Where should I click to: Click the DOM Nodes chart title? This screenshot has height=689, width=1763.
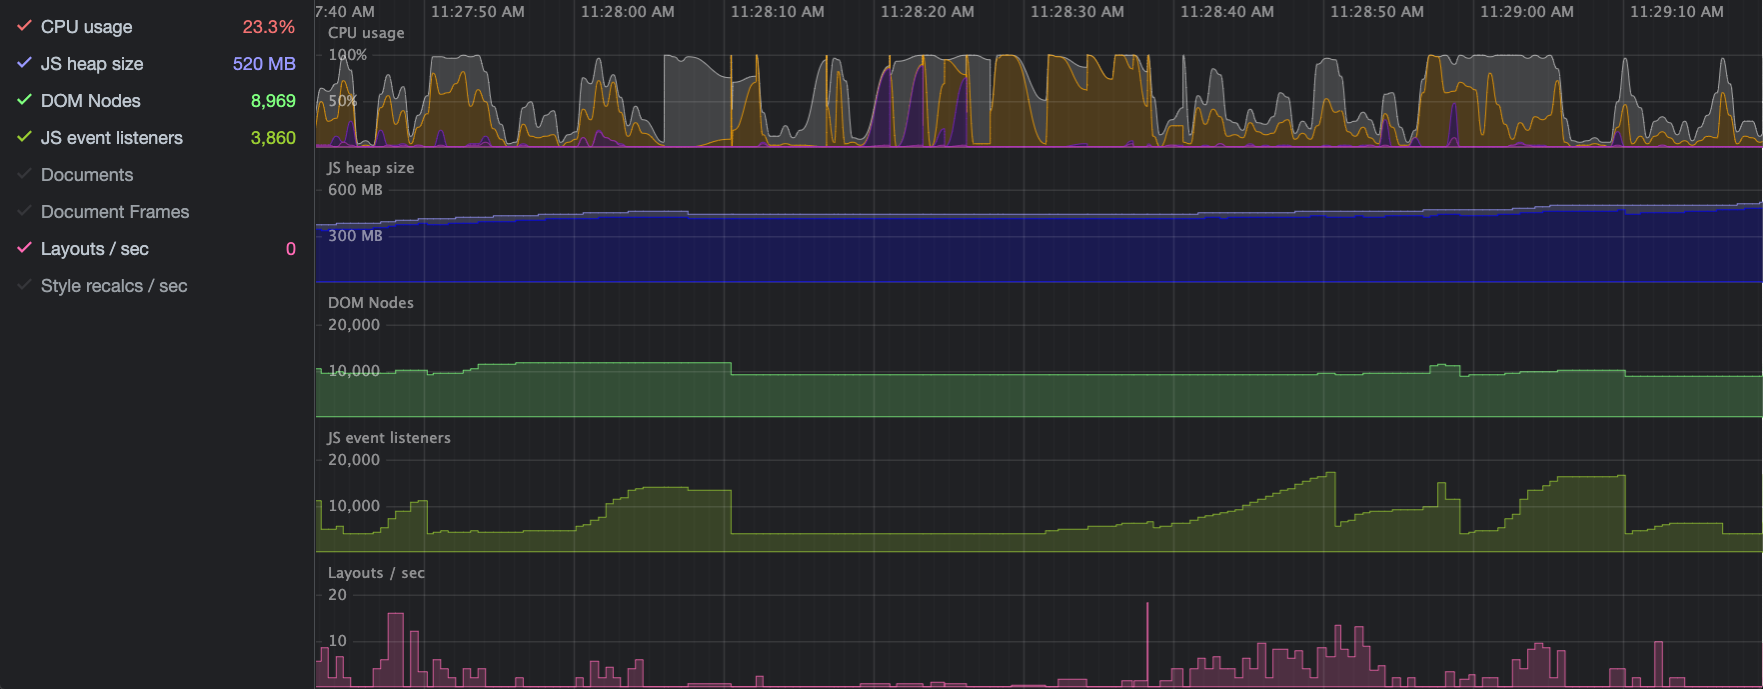point(371,303)
